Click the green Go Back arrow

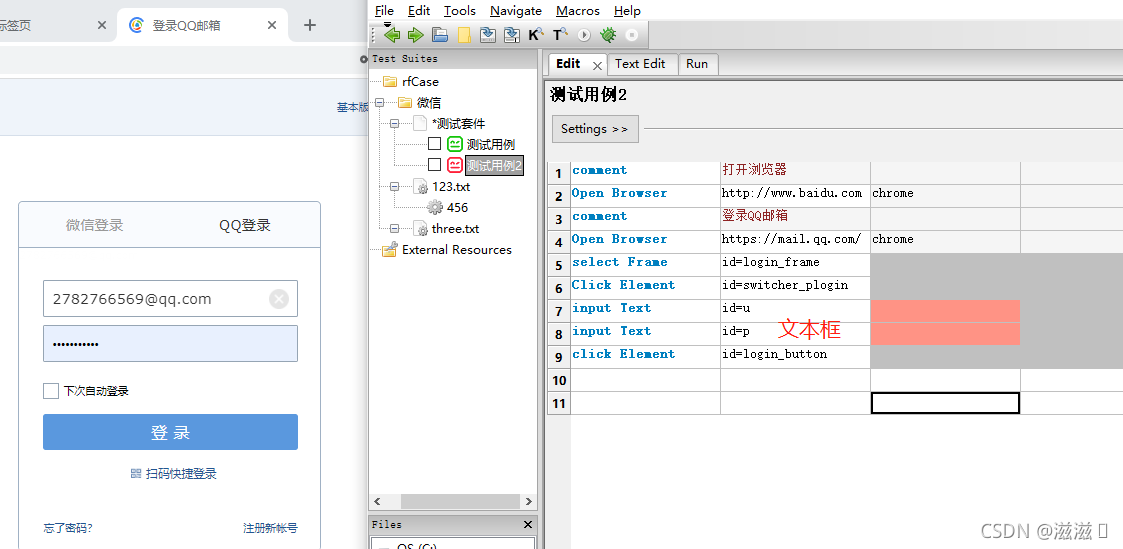(392, 34)
